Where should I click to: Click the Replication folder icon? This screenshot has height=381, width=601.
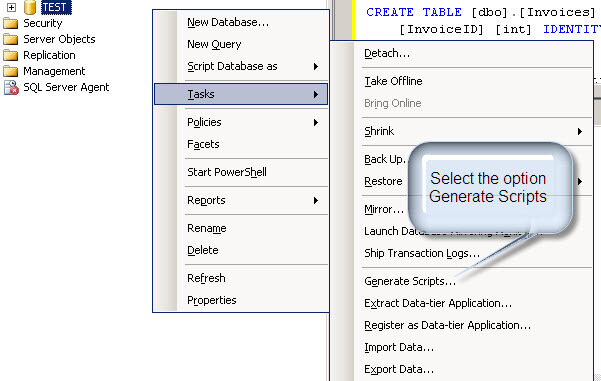[10, 56]
